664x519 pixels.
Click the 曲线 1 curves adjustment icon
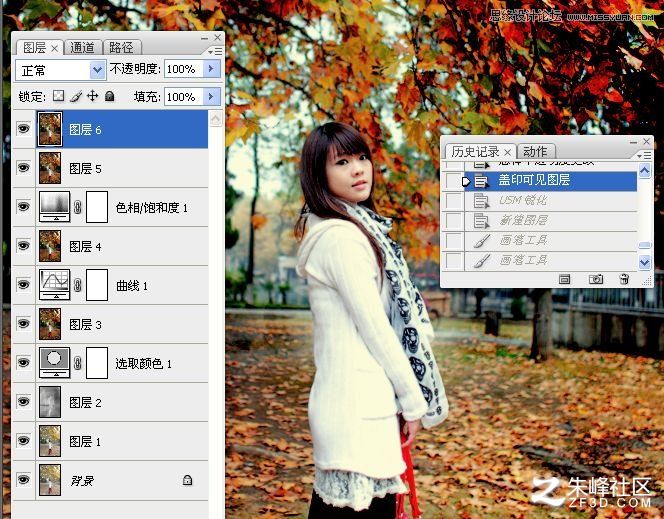(55, 284)
